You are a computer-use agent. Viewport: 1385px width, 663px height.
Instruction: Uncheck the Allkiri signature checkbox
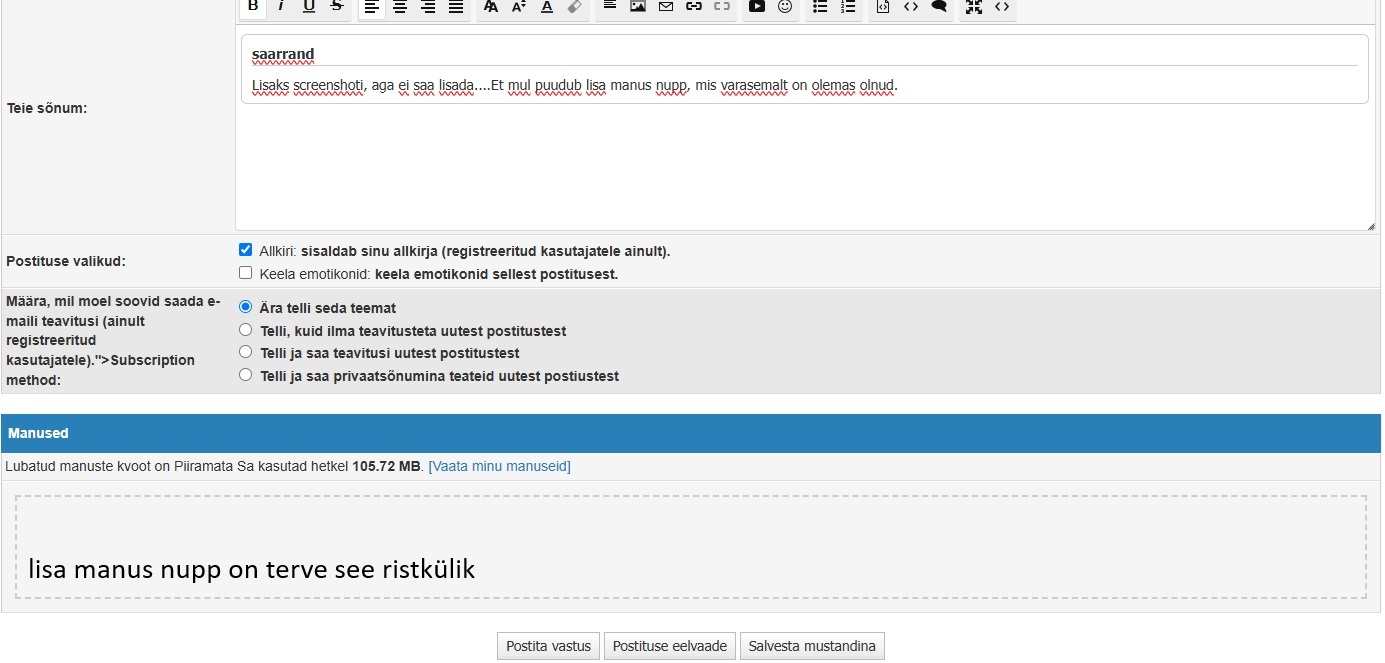246,250
